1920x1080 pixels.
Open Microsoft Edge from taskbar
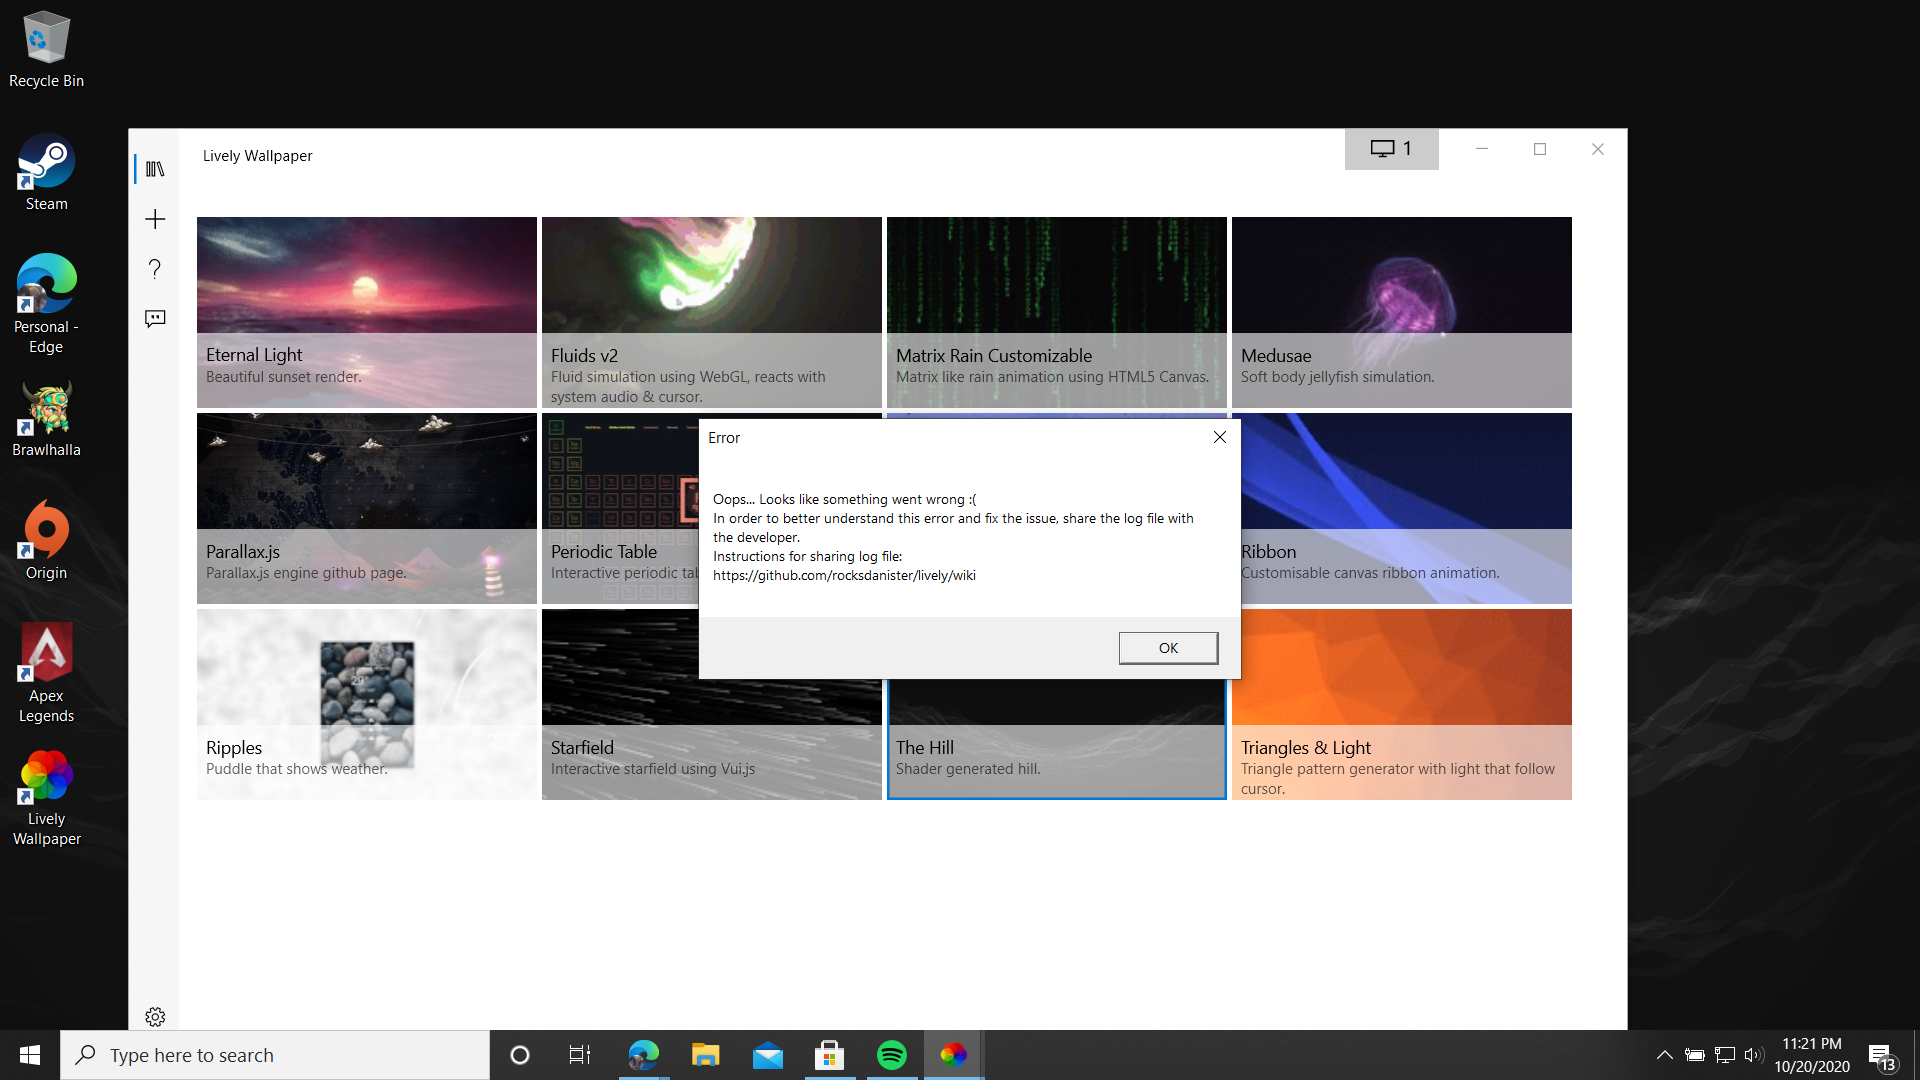[644, 1055]
